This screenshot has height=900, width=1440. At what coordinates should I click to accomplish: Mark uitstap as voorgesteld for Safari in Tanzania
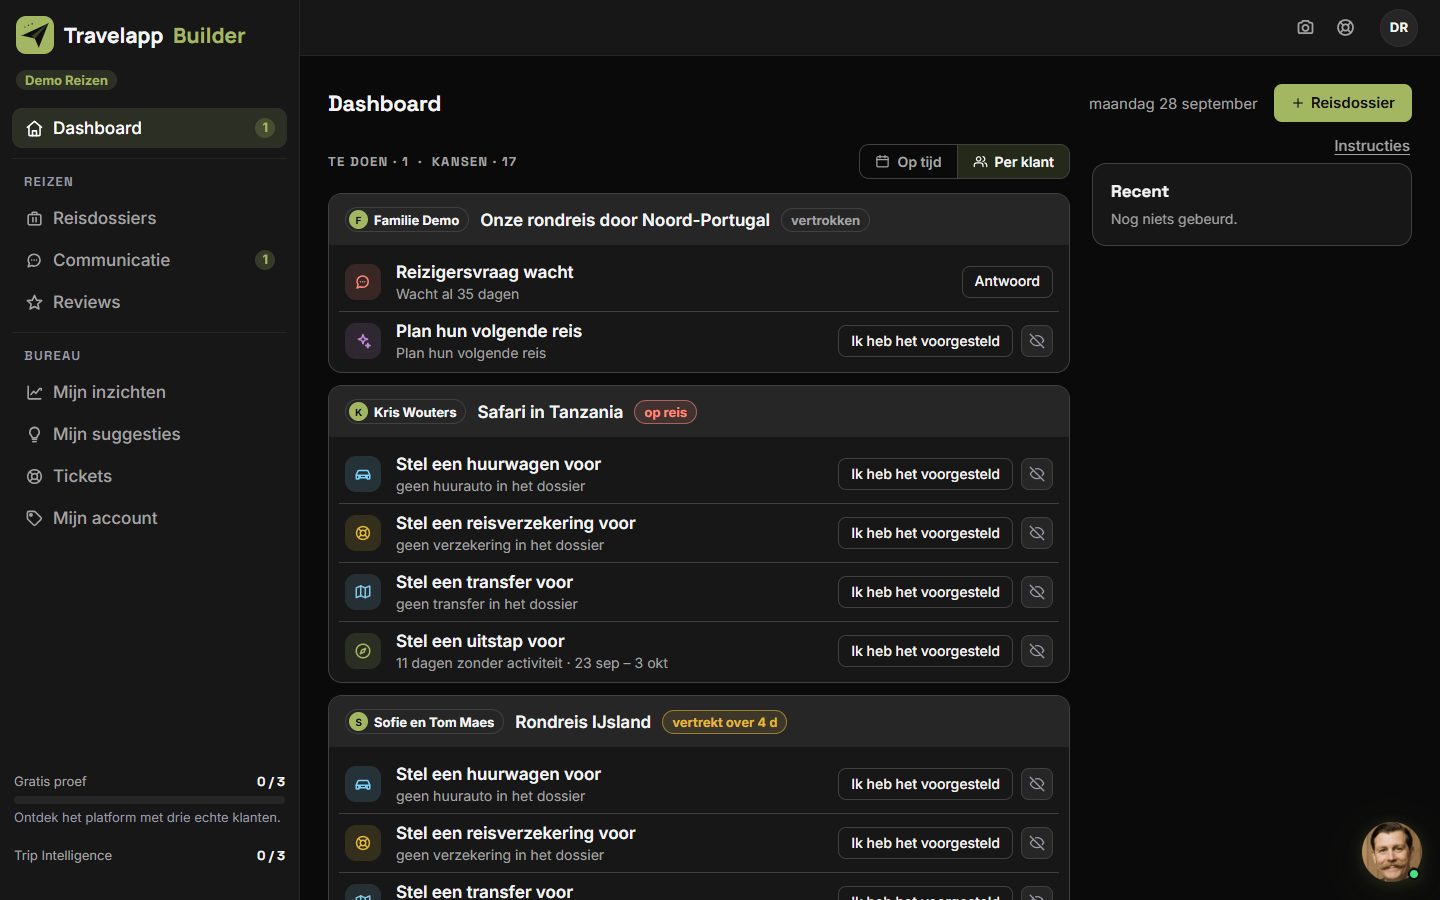(925, 651)
